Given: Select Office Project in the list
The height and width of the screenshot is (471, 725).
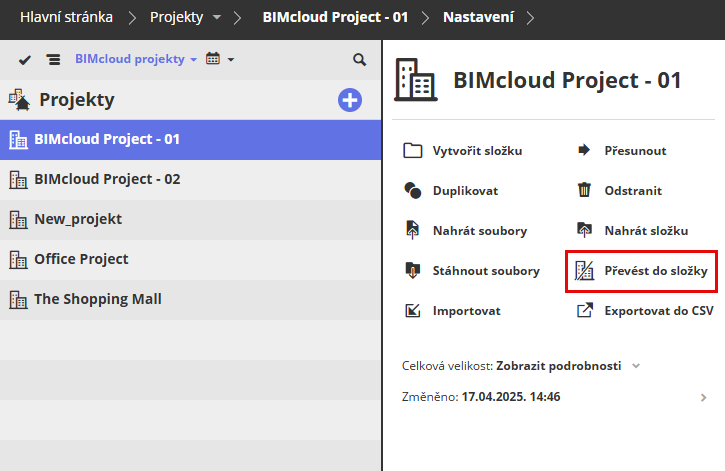Looking at the screenshot, I should pyautogui.click(x=190, y=259).
